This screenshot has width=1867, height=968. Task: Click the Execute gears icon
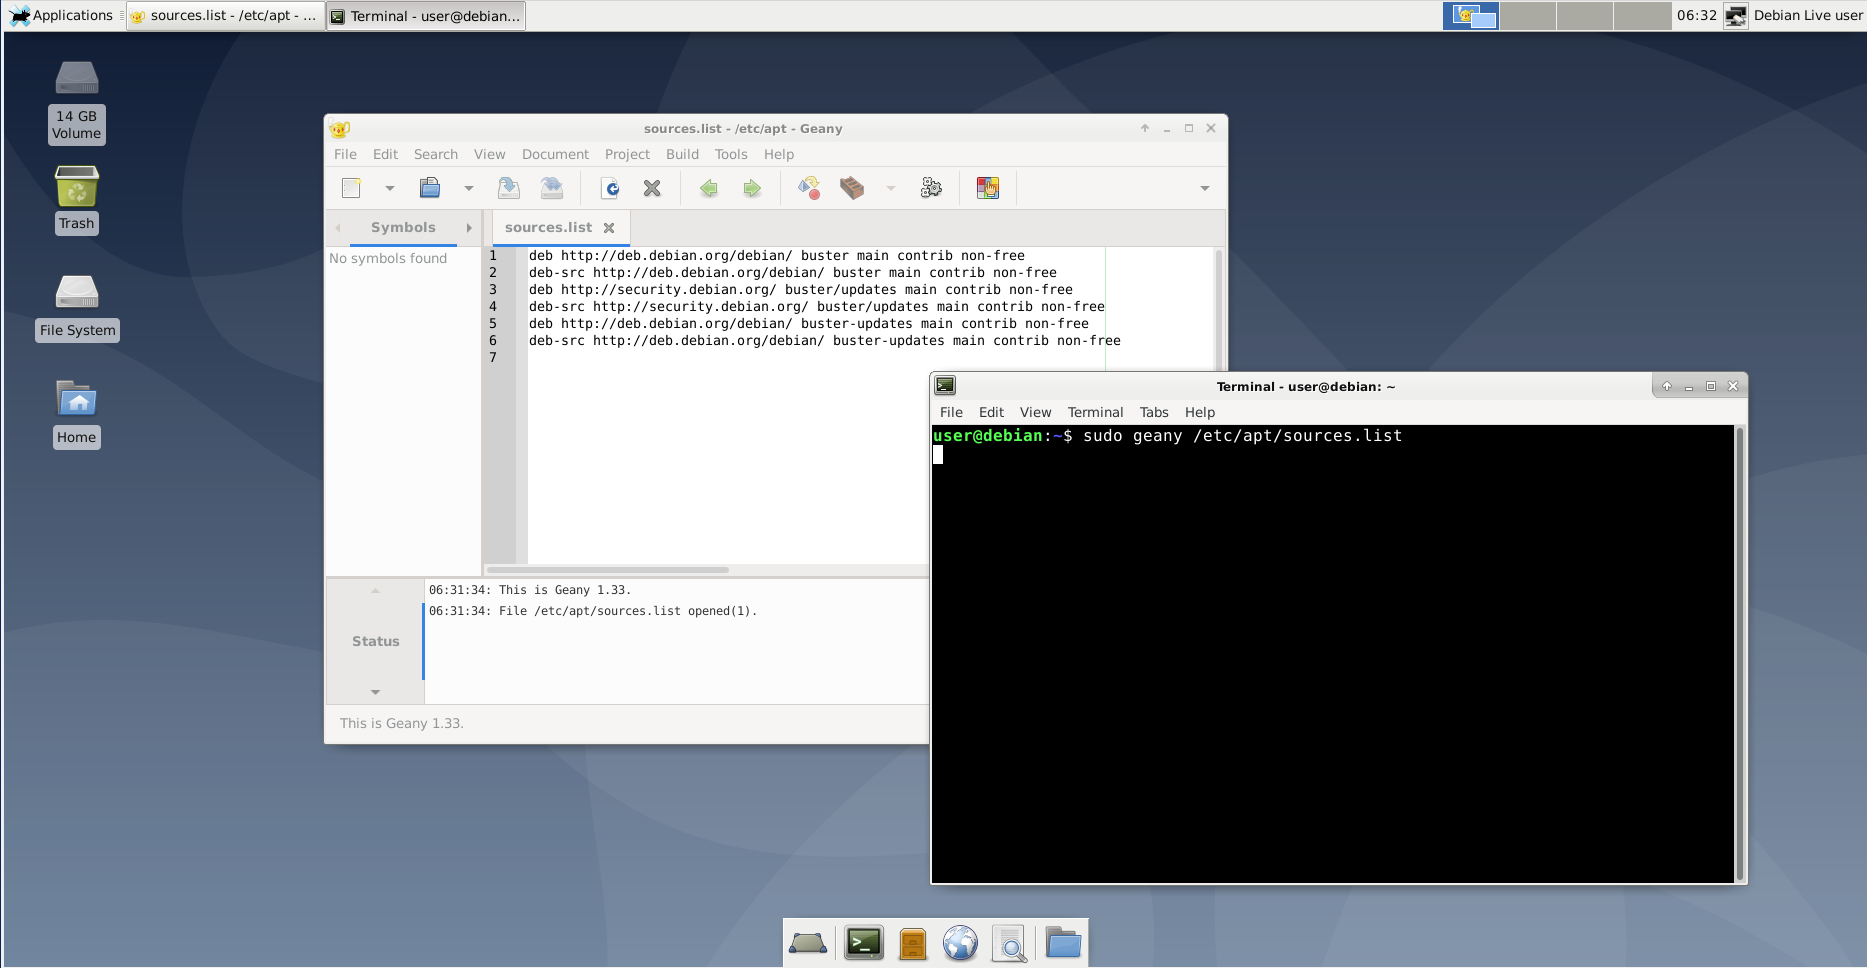tap(931, 188)
